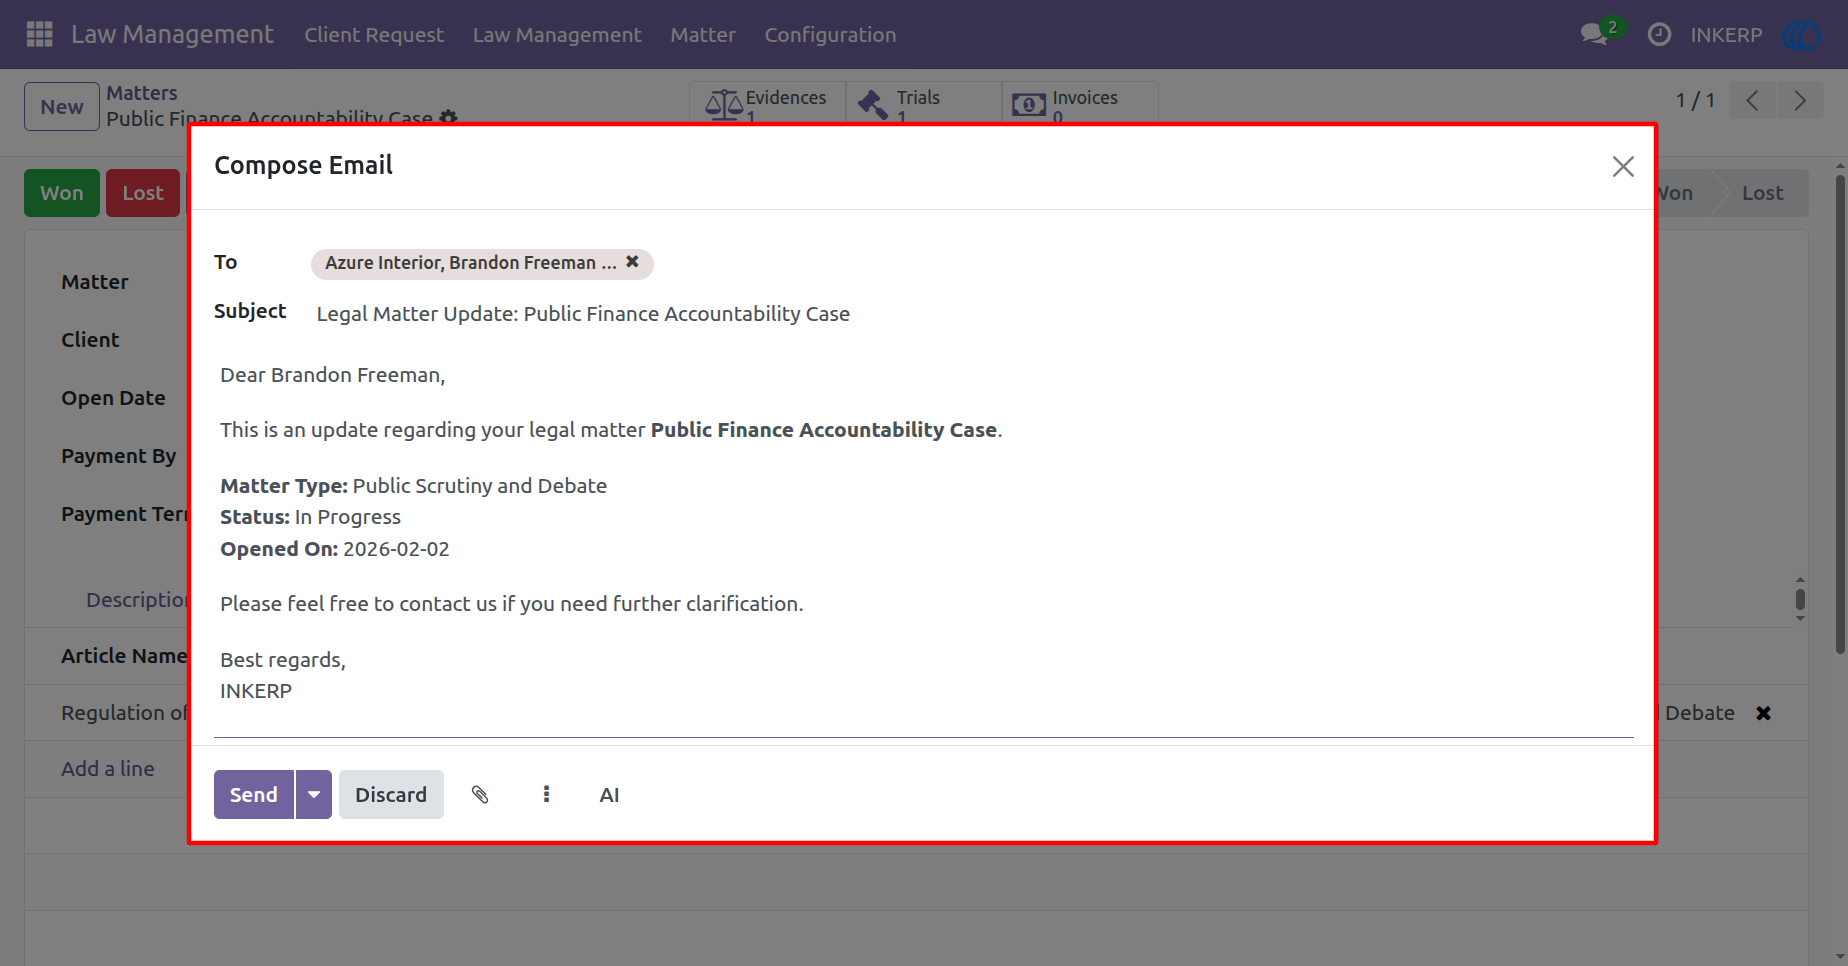Discard the email draft
The width and height of the screenshot is (1848, 966).
coord(391,794)
